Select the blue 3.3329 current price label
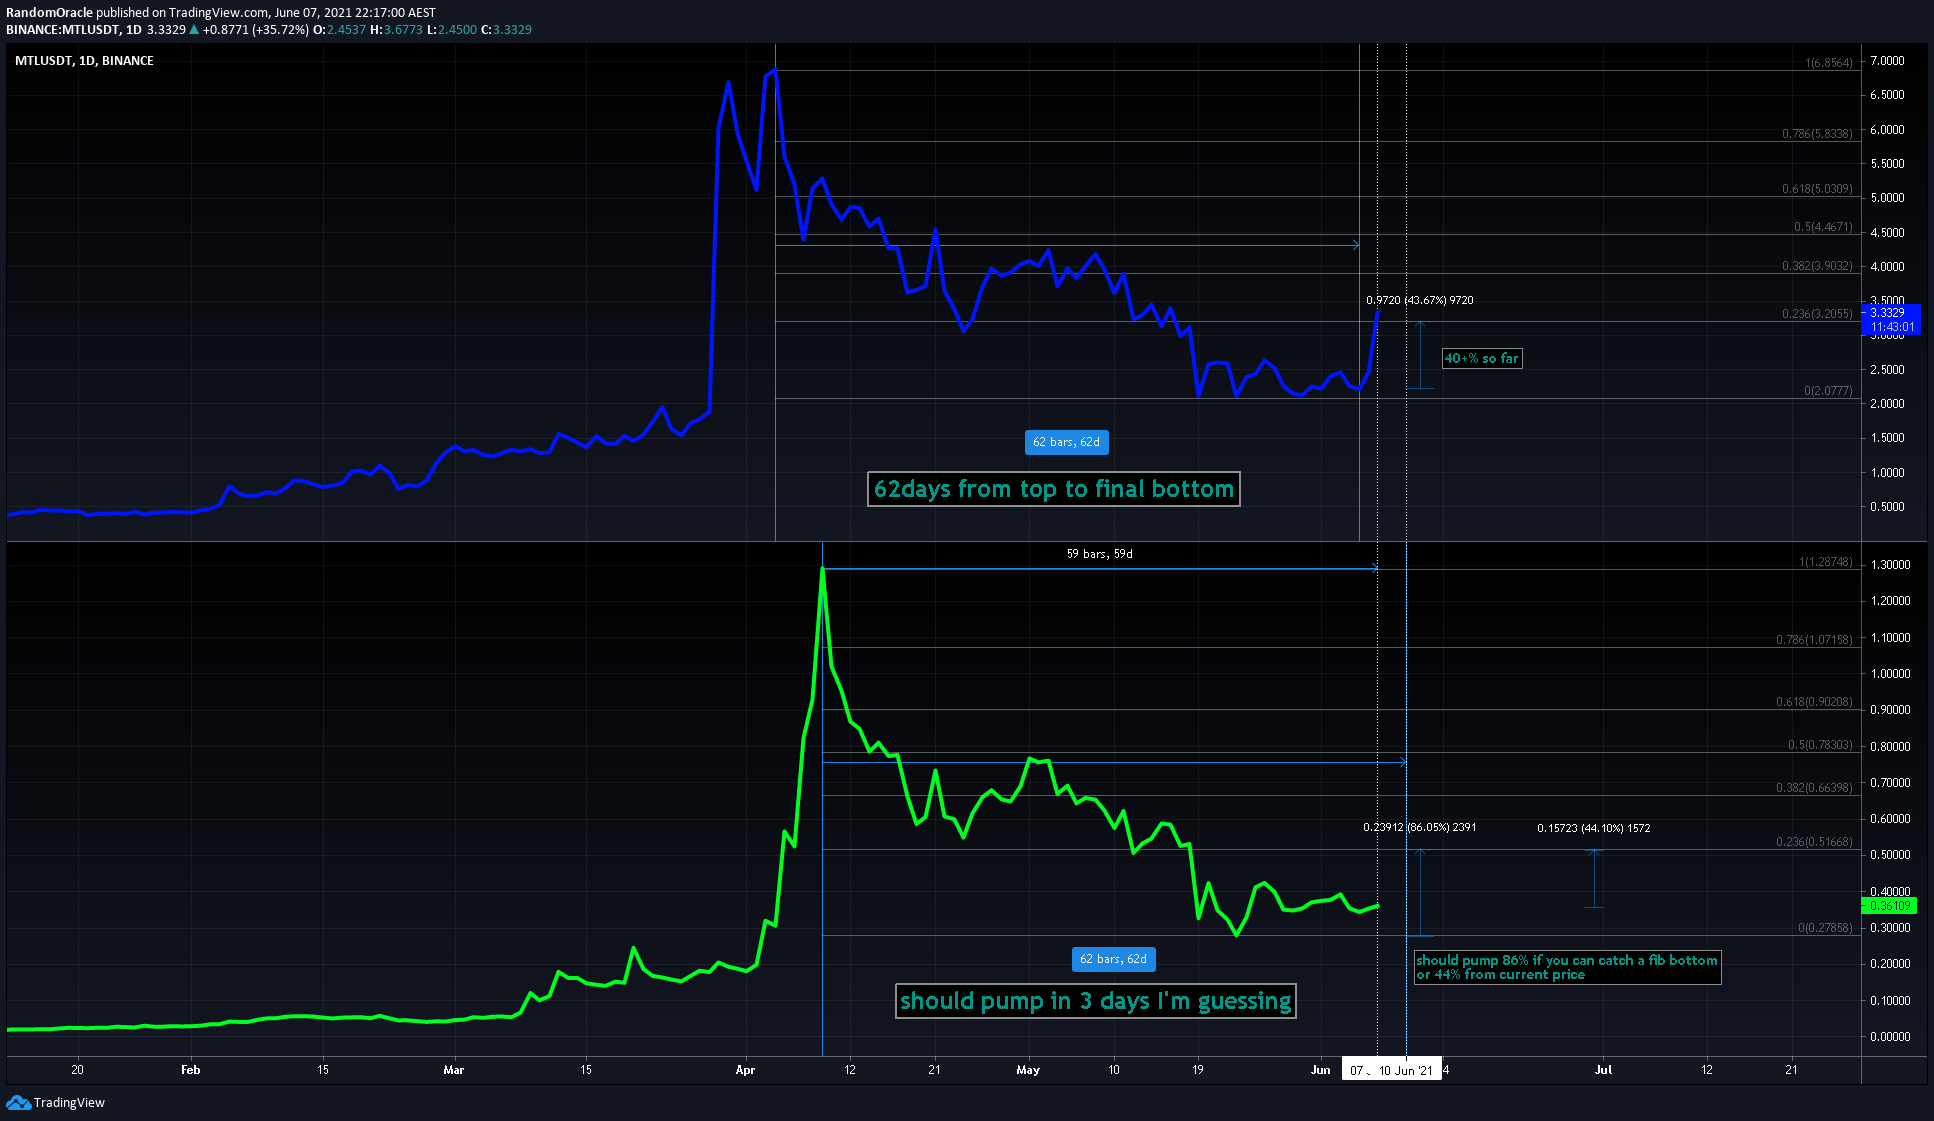The width and height of the screenshot is (1934, 1121). [1889, 313]
